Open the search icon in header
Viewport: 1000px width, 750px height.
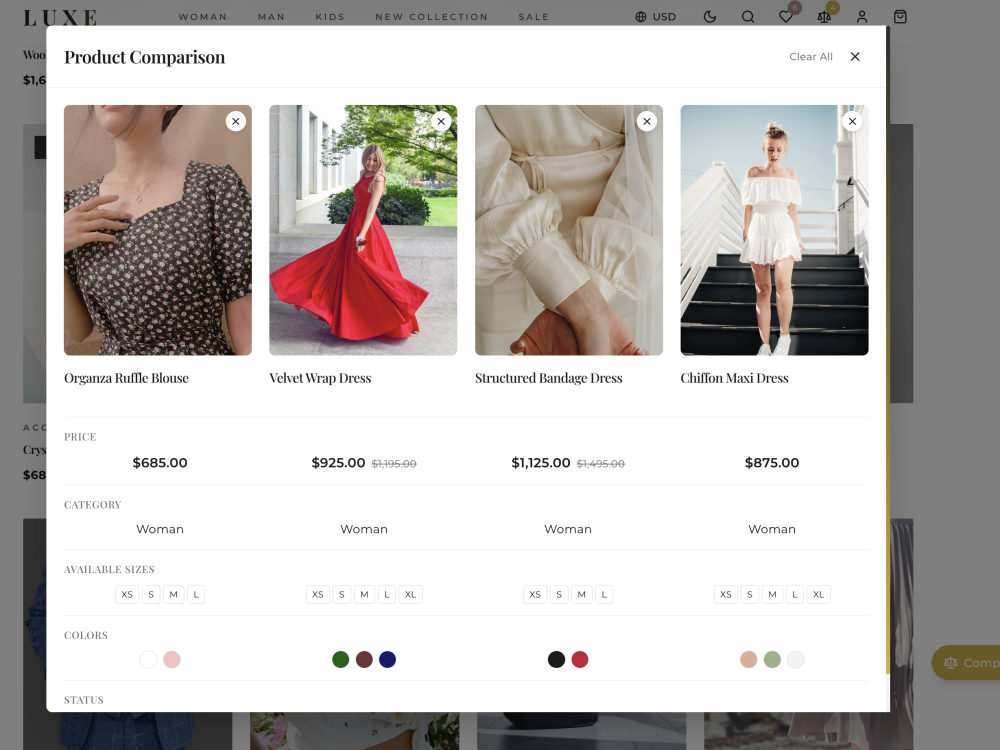[x=747, y=17]
